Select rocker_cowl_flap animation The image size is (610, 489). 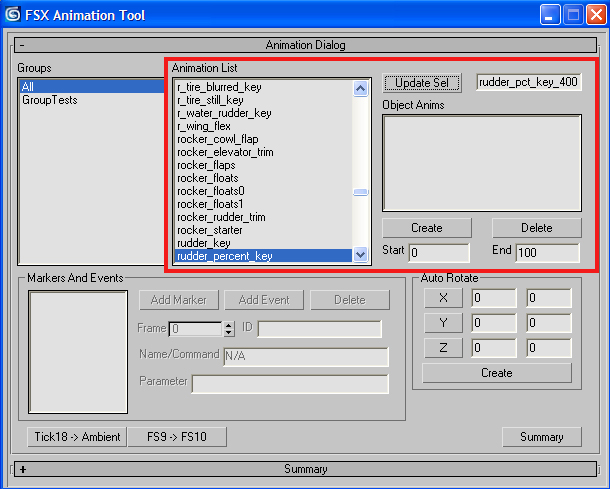[x=264, y=139]
